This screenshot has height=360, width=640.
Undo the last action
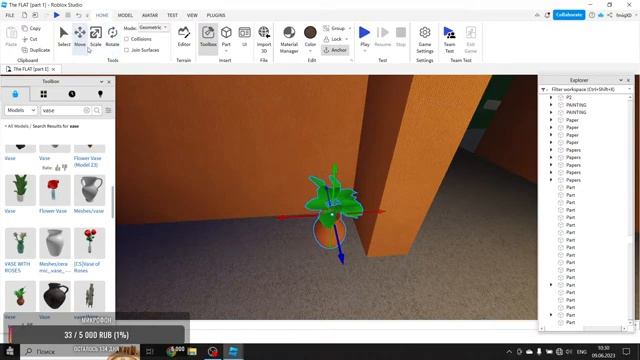(78, 15)
